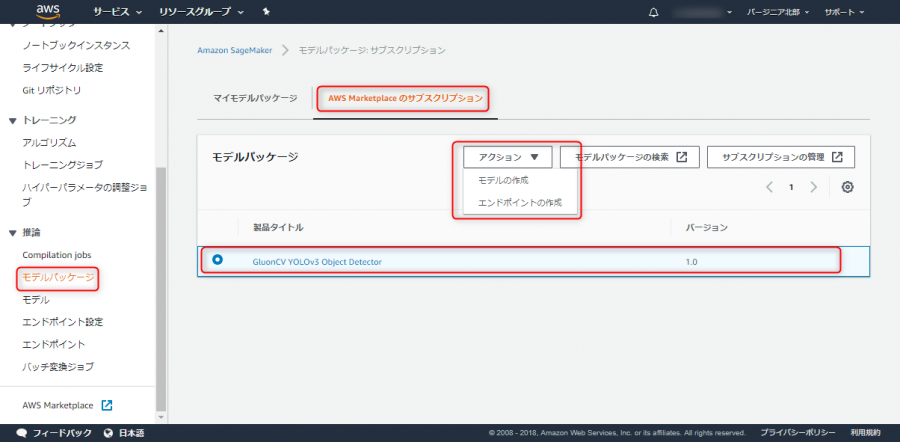Open 利用規約 footer link

866,433
